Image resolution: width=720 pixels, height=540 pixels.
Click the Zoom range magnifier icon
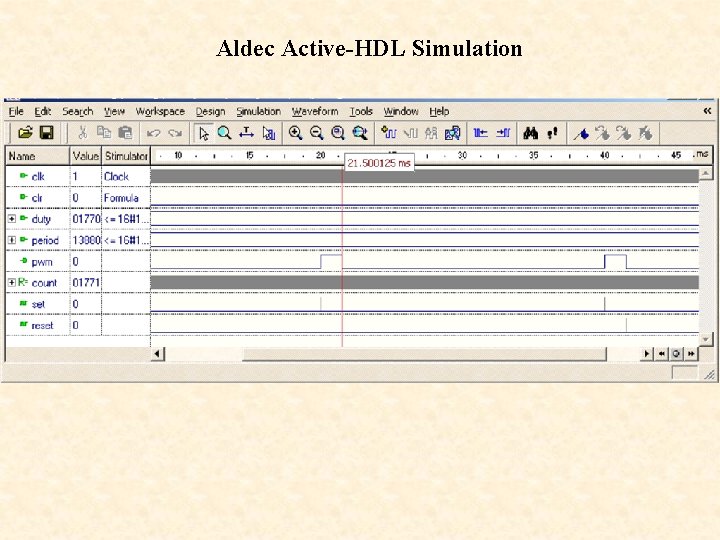tap(360, 133)
